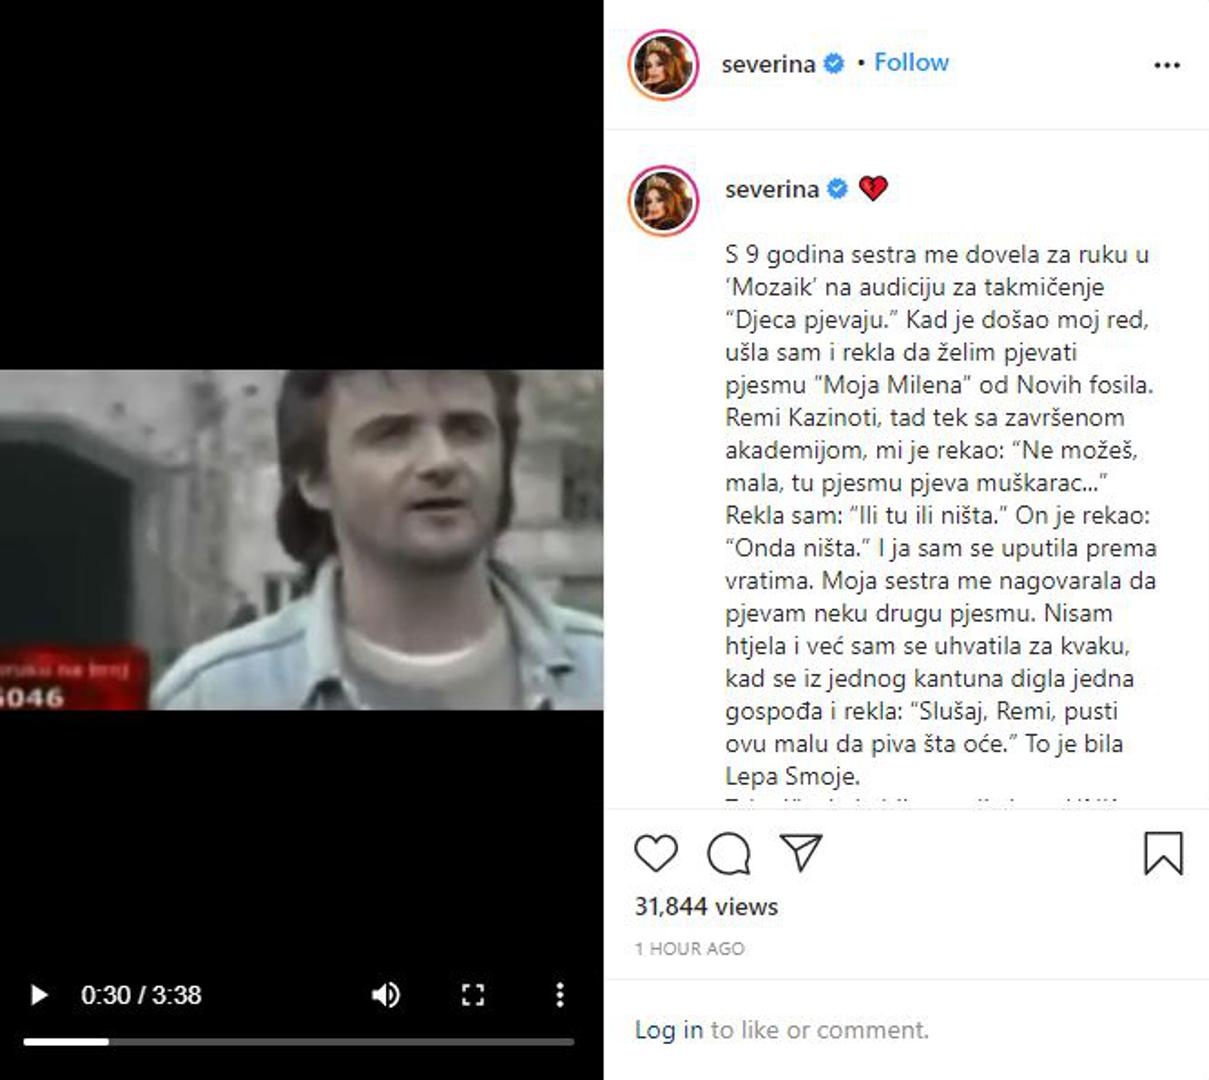The height and width of the screenshot is (1080, 1209).
Task: Open comments via speech bubble icon
Action: [x=729, y=853]
